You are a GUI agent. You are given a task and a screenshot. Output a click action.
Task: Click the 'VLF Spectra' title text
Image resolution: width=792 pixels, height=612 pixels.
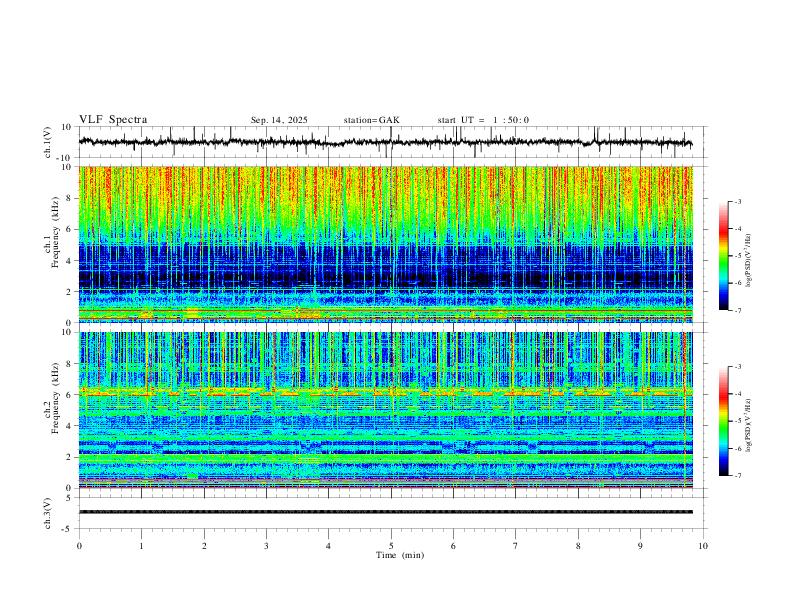[x=113, y=120]
